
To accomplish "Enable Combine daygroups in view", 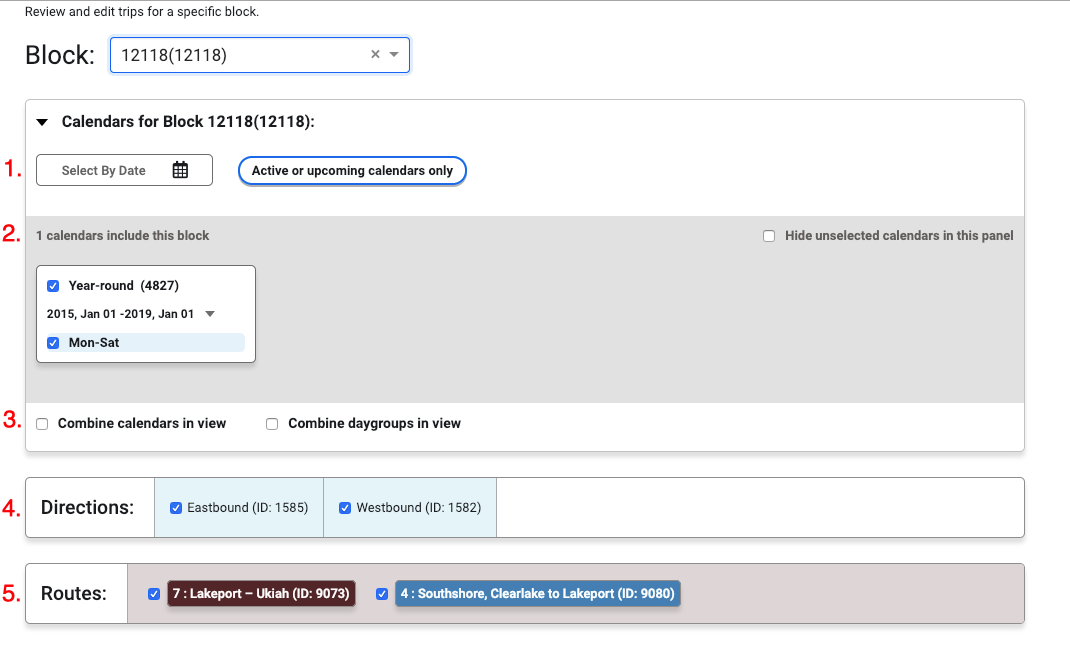I will pos(272,424).
